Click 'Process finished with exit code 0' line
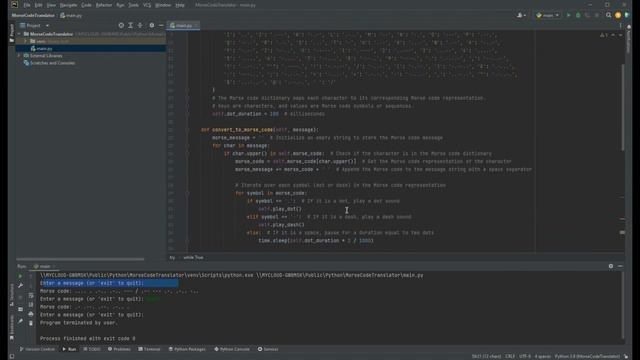 pos(87,339)
